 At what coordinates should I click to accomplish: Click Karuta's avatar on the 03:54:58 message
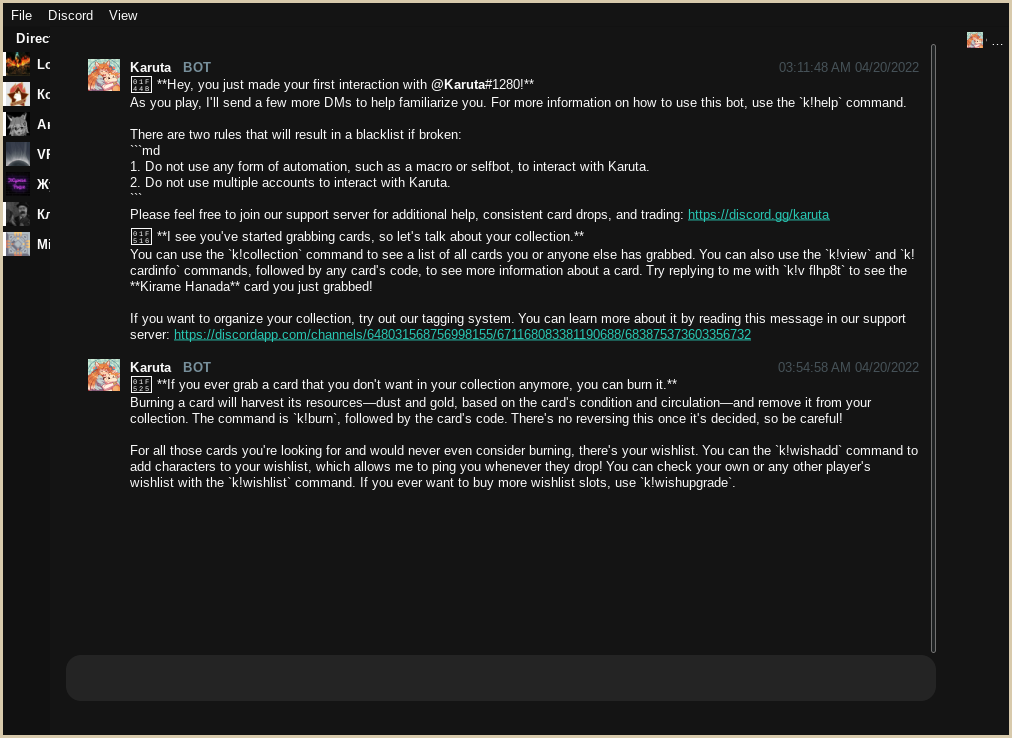(104, 375)
